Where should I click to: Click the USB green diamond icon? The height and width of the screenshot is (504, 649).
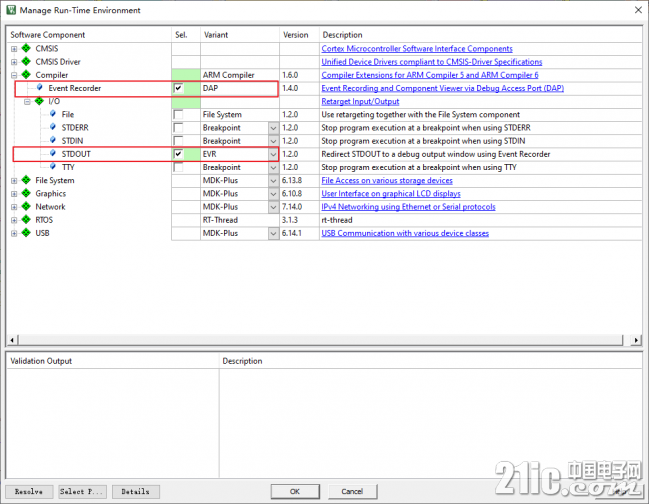26,233
